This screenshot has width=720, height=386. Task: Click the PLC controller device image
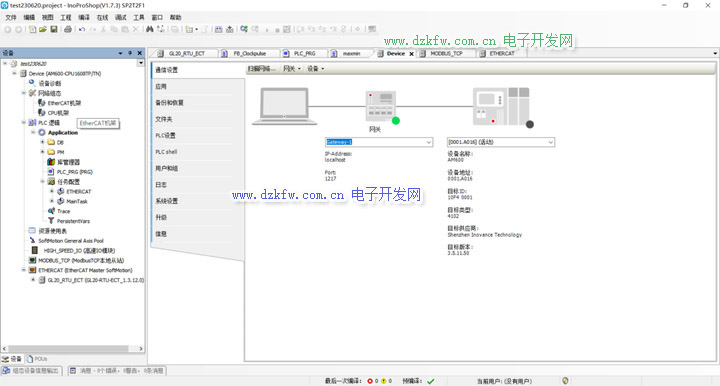(x=501, y=106)
